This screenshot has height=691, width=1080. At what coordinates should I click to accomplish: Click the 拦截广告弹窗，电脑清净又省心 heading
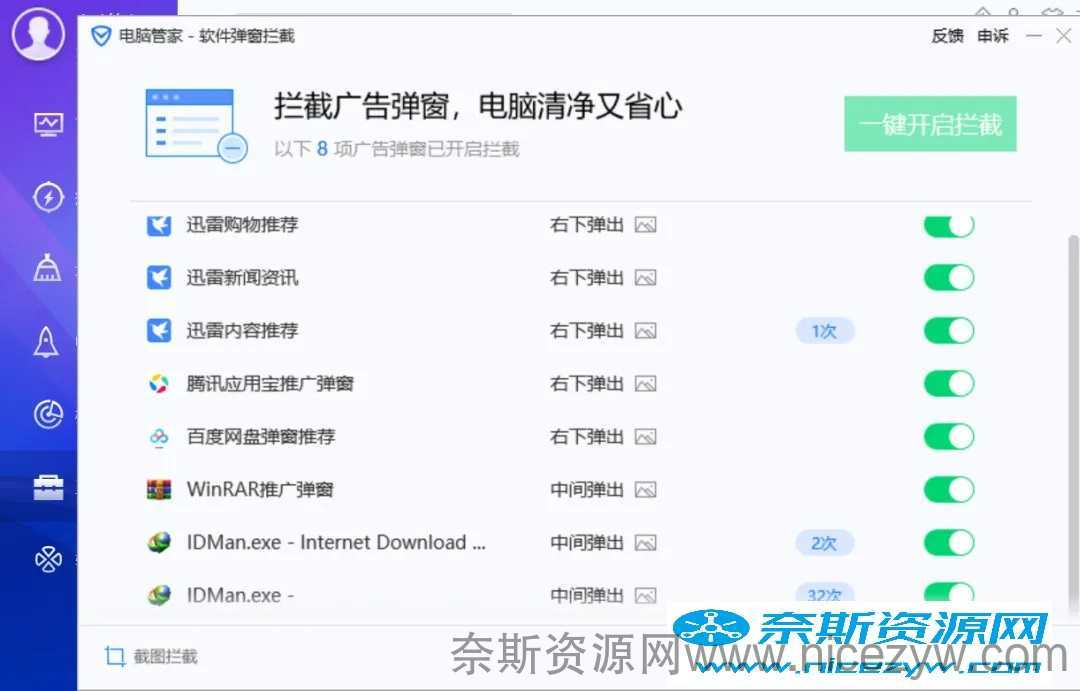coord(478,106)
